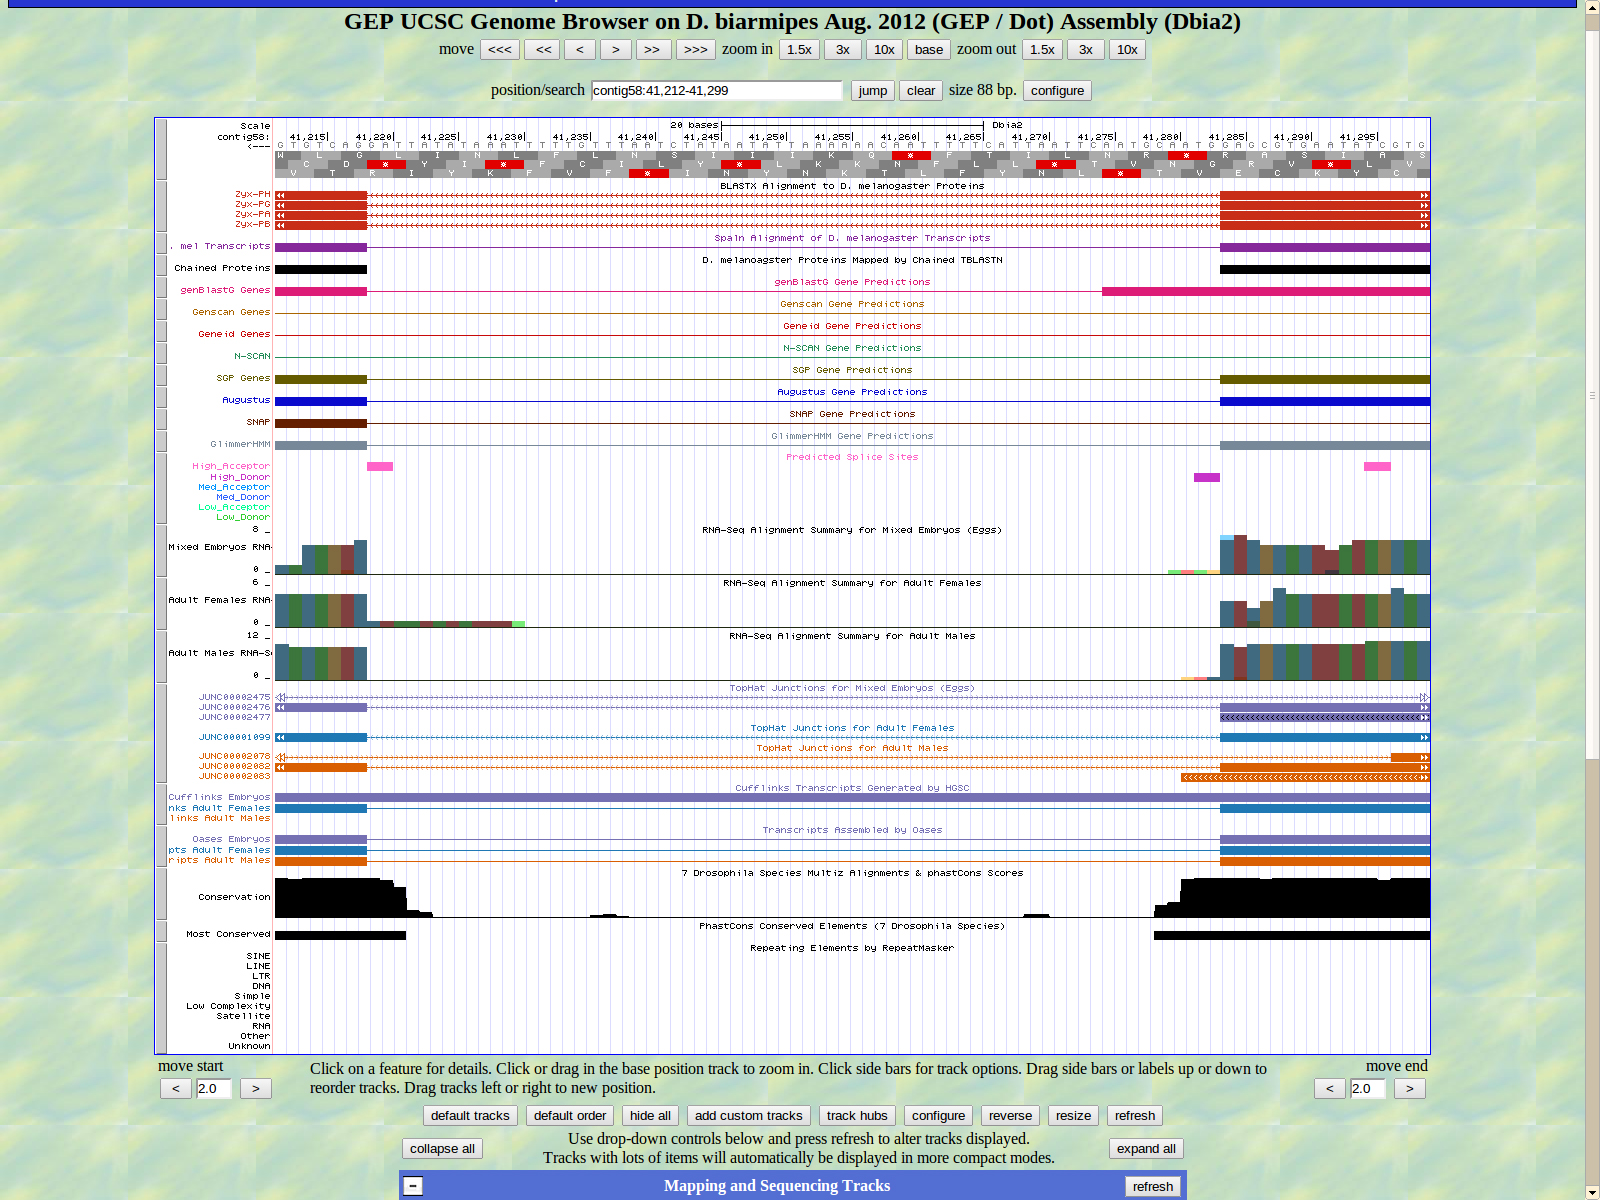The height and width of the screenshot is (1200, 1600).
Task: Open Augustus track label
Action: coord(246,400)
